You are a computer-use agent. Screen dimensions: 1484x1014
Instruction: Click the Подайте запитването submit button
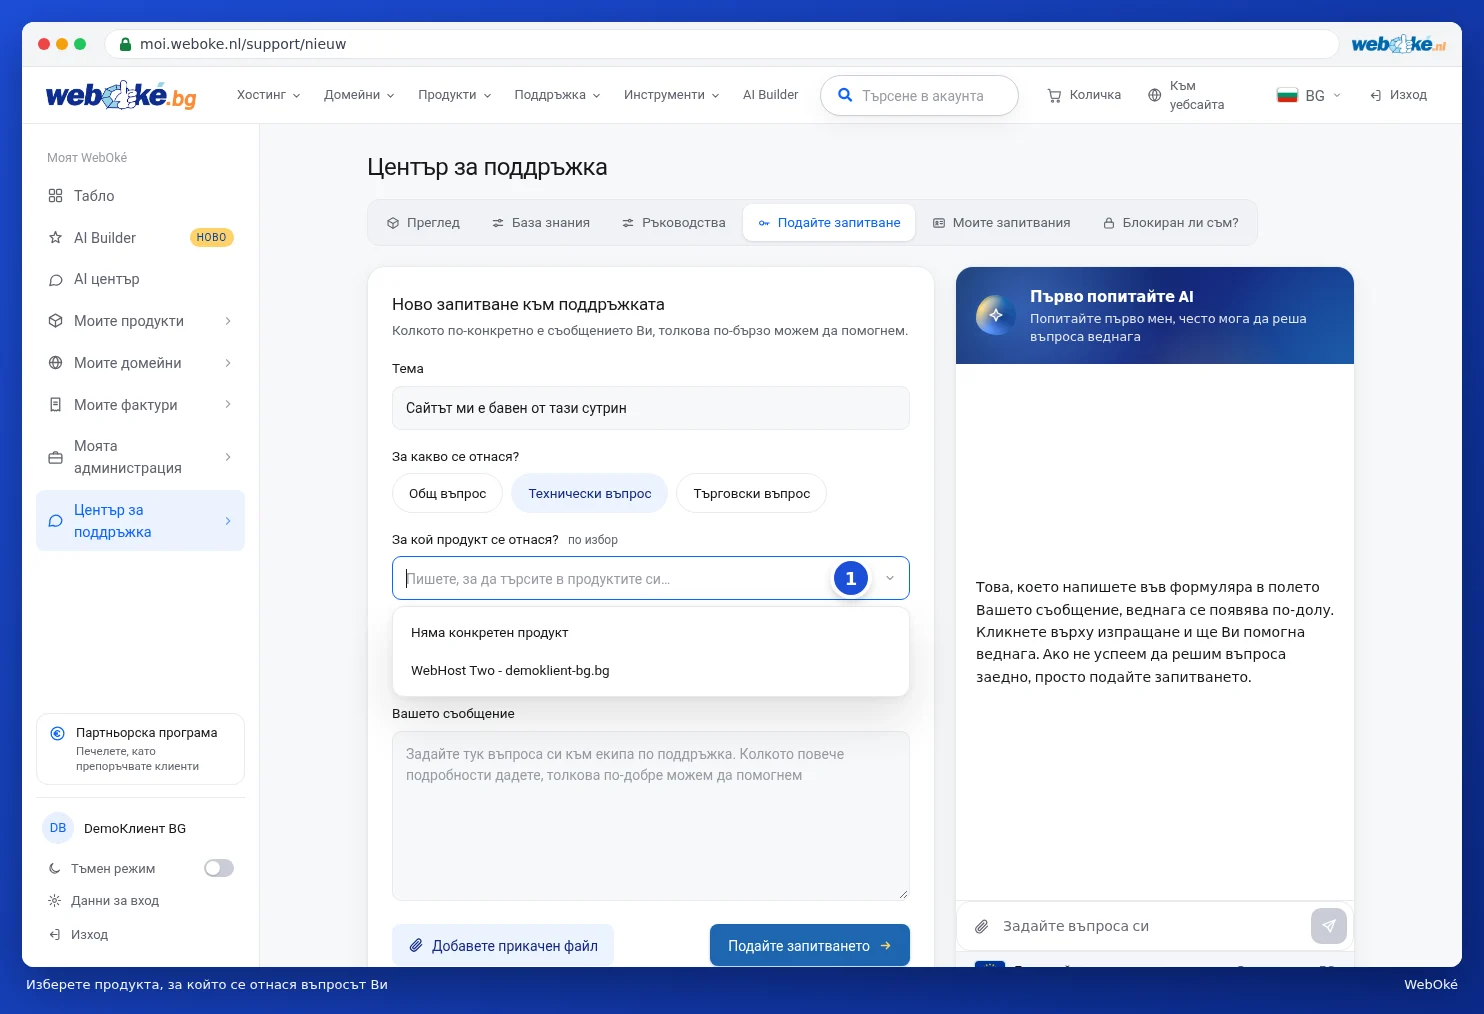(x=810, y=946)
